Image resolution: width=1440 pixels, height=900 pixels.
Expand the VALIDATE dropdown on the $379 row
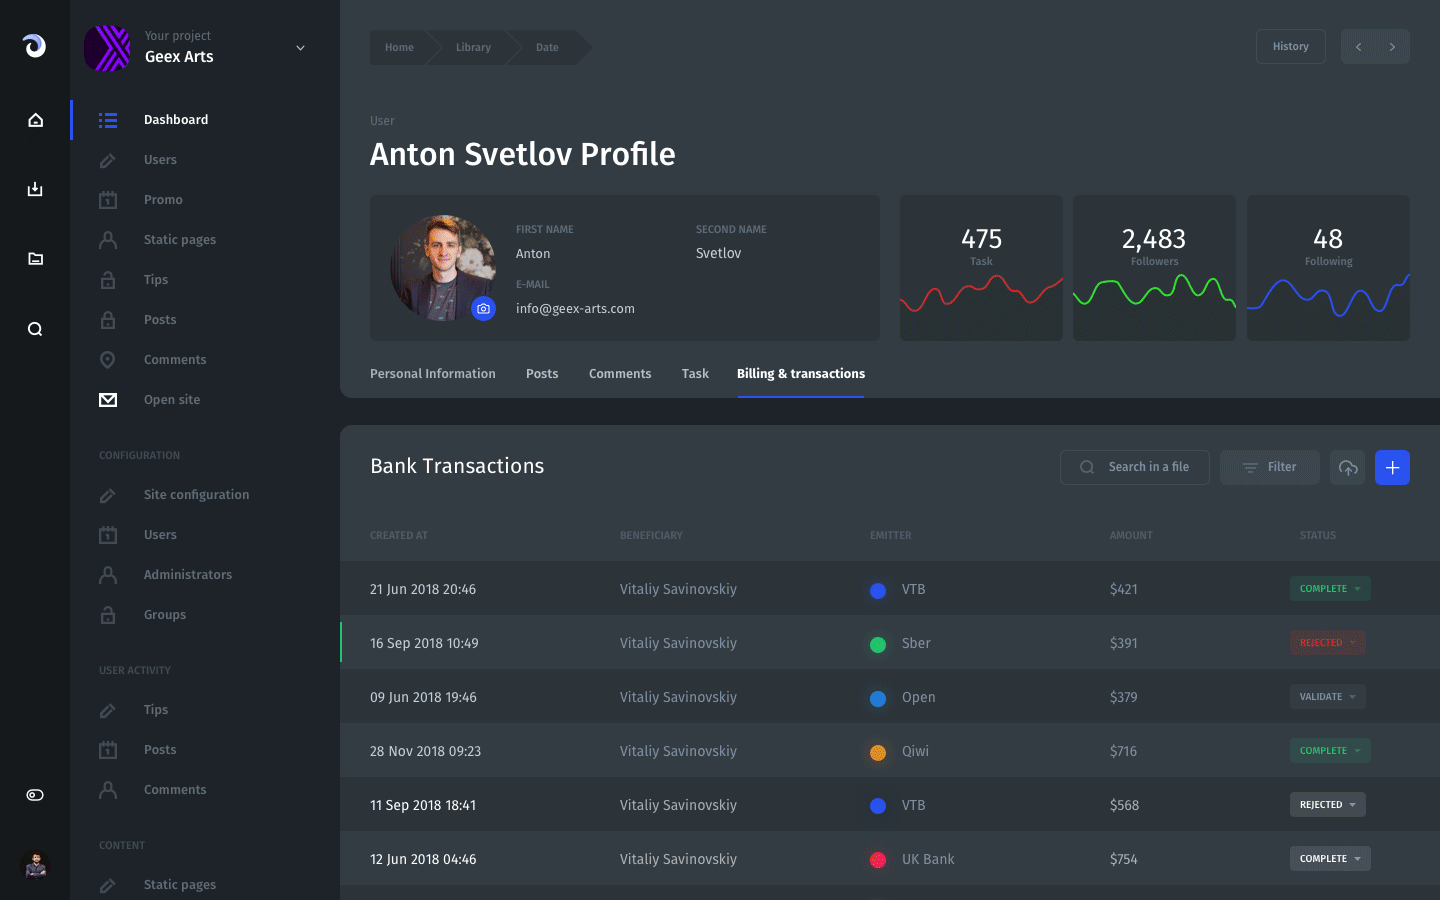pos(1327,696)
